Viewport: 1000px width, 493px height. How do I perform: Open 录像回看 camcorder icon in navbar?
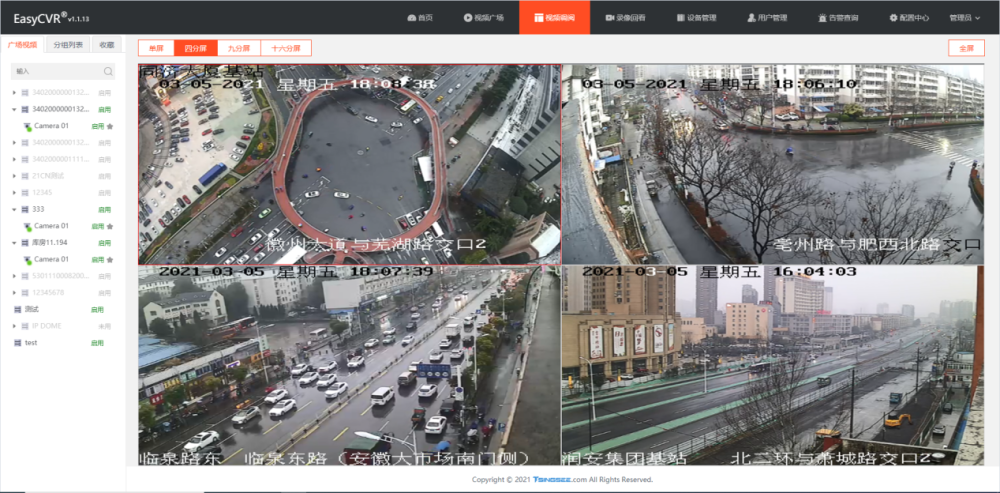click(x=610, y=18)
